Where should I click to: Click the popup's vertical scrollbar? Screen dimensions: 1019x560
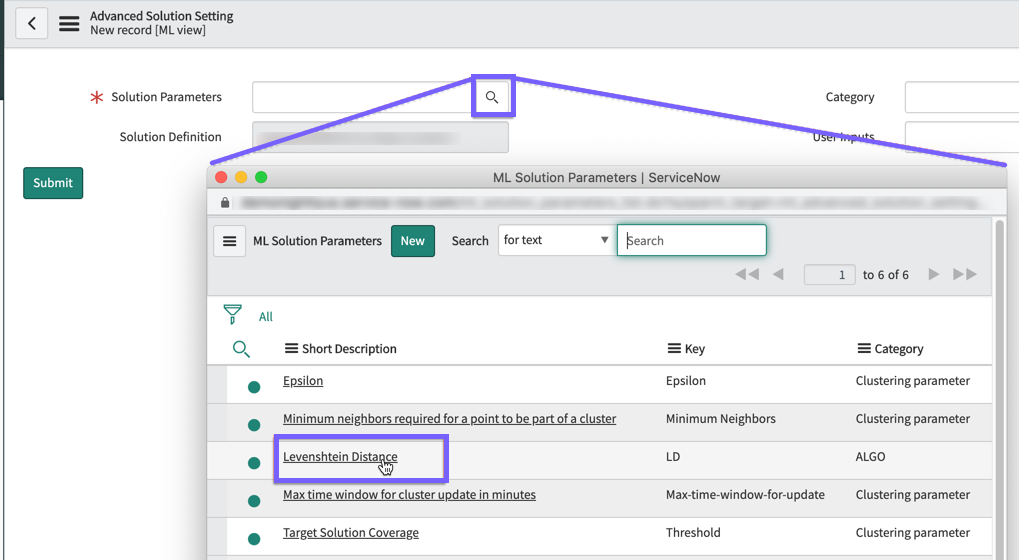pyautogui.click(x=1000, y=390)
